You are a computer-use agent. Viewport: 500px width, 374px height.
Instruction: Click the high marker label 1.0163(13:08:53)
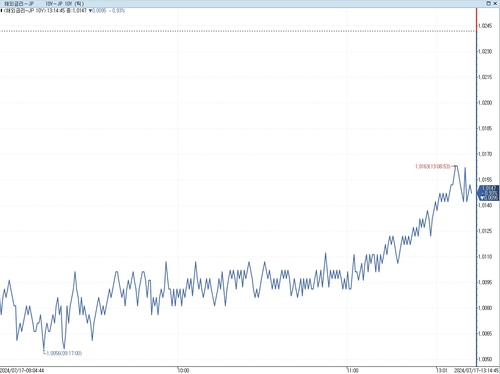(432, 166)
